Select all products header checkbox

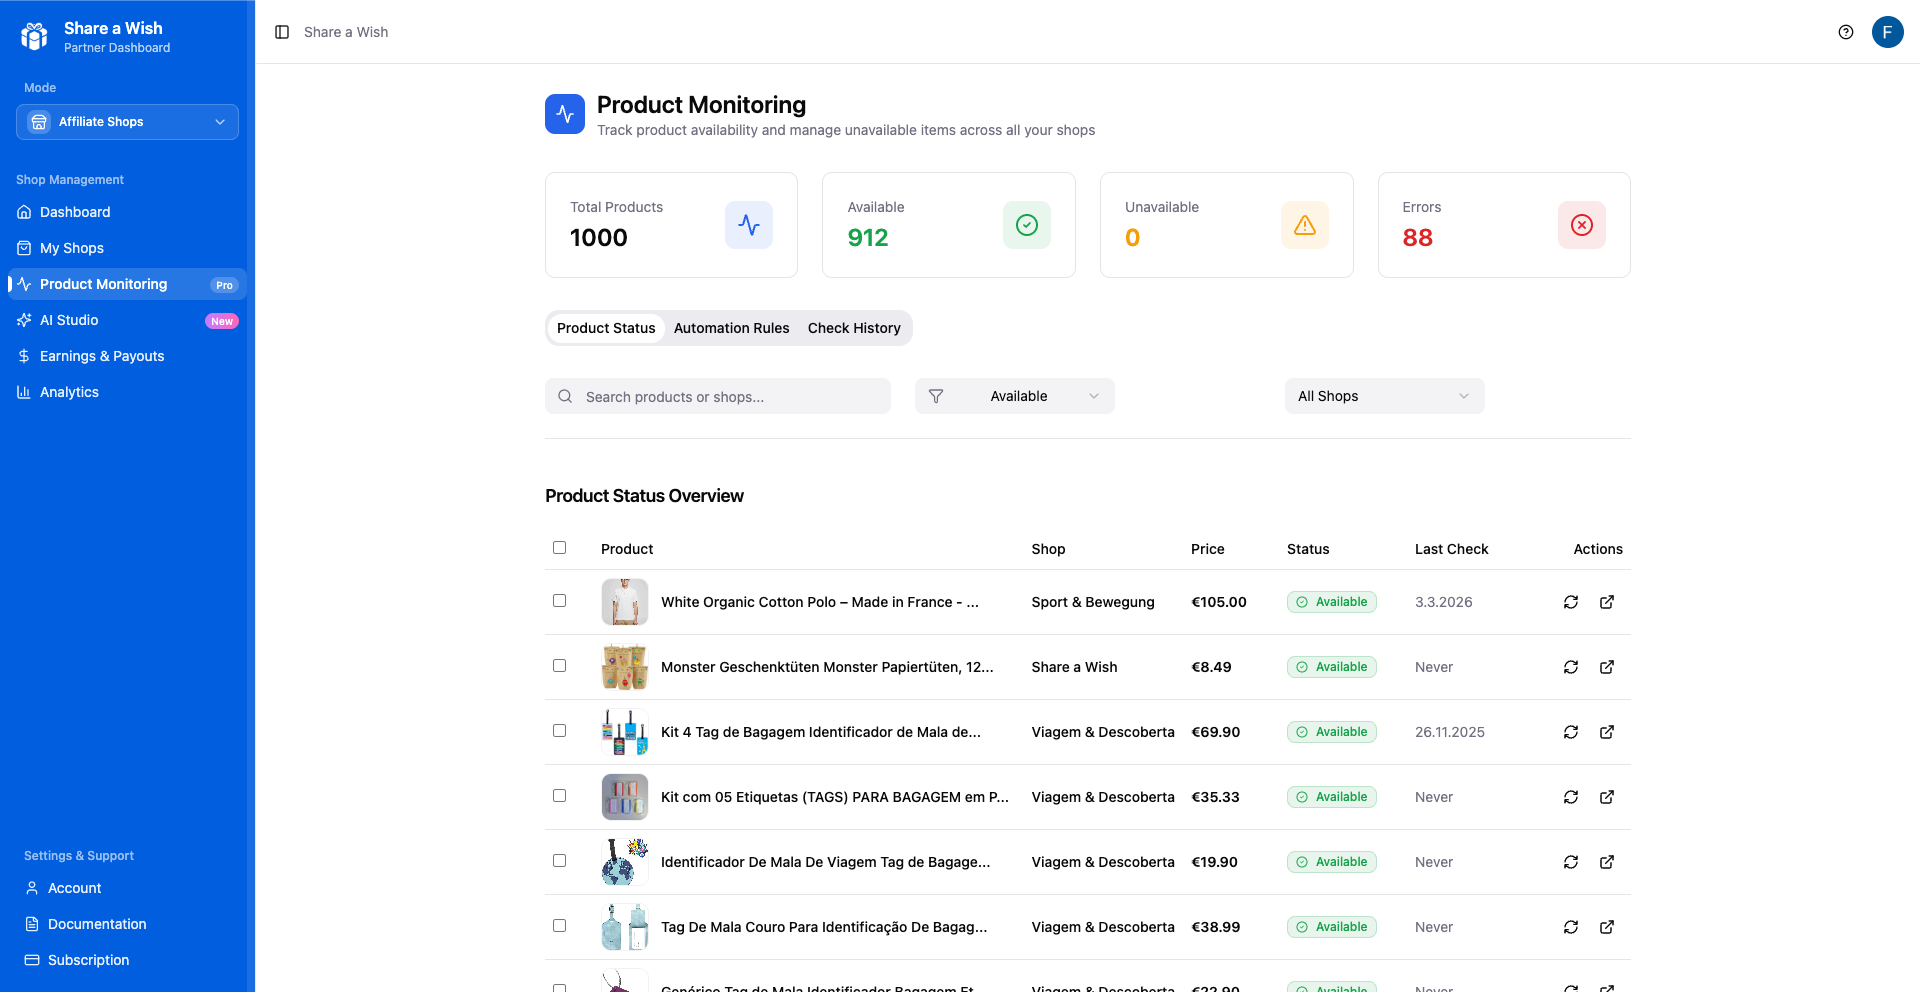coord(559,547)
